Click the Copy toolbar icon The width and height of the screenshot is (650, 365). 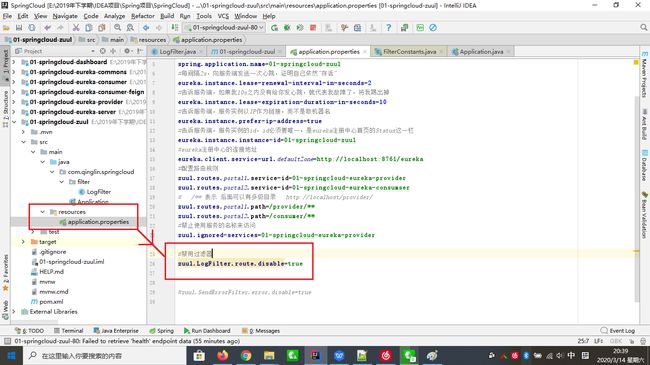click(x=89, y=28)
